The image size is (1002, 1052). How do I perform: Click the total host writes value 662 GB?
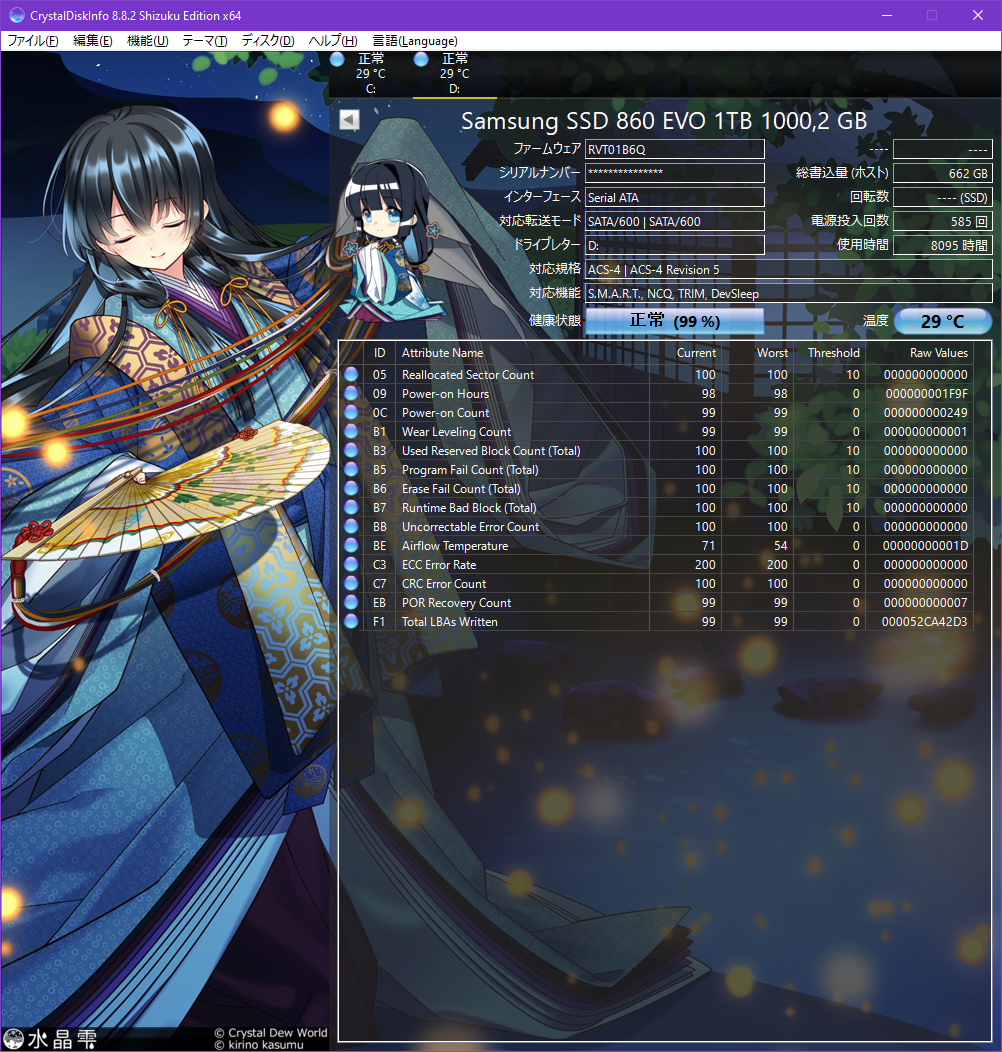coord(943,173)
